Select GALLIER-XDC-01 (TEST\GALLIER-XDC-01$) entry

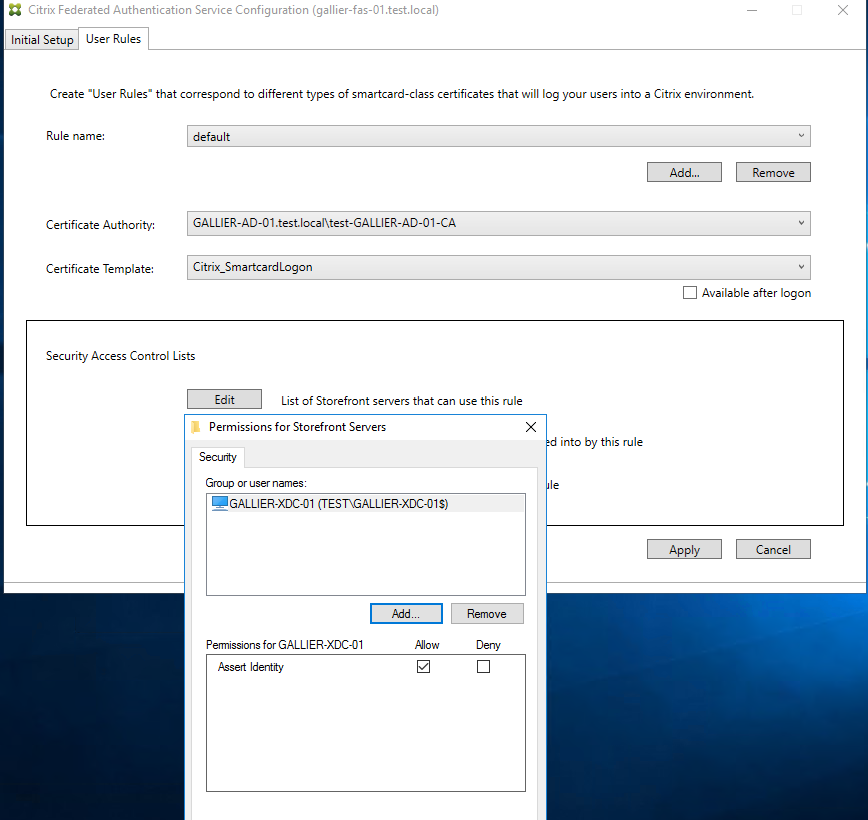pyautogui.click(x=365, y=503)
